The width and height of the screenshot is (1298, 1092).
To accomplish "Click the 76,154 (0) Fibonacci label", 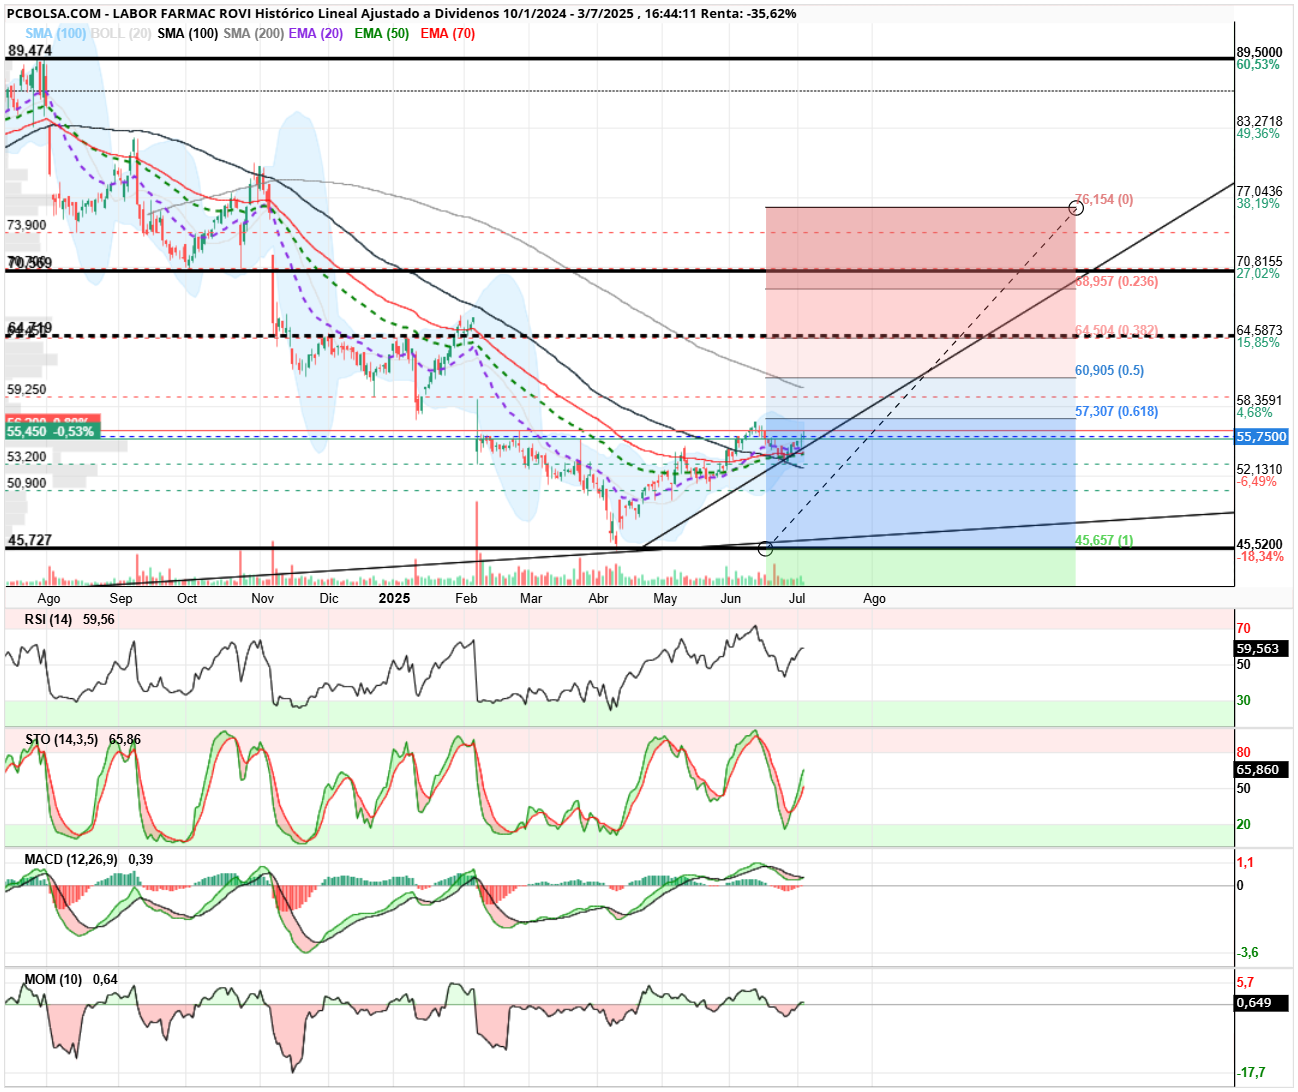I will (1104, 200).
